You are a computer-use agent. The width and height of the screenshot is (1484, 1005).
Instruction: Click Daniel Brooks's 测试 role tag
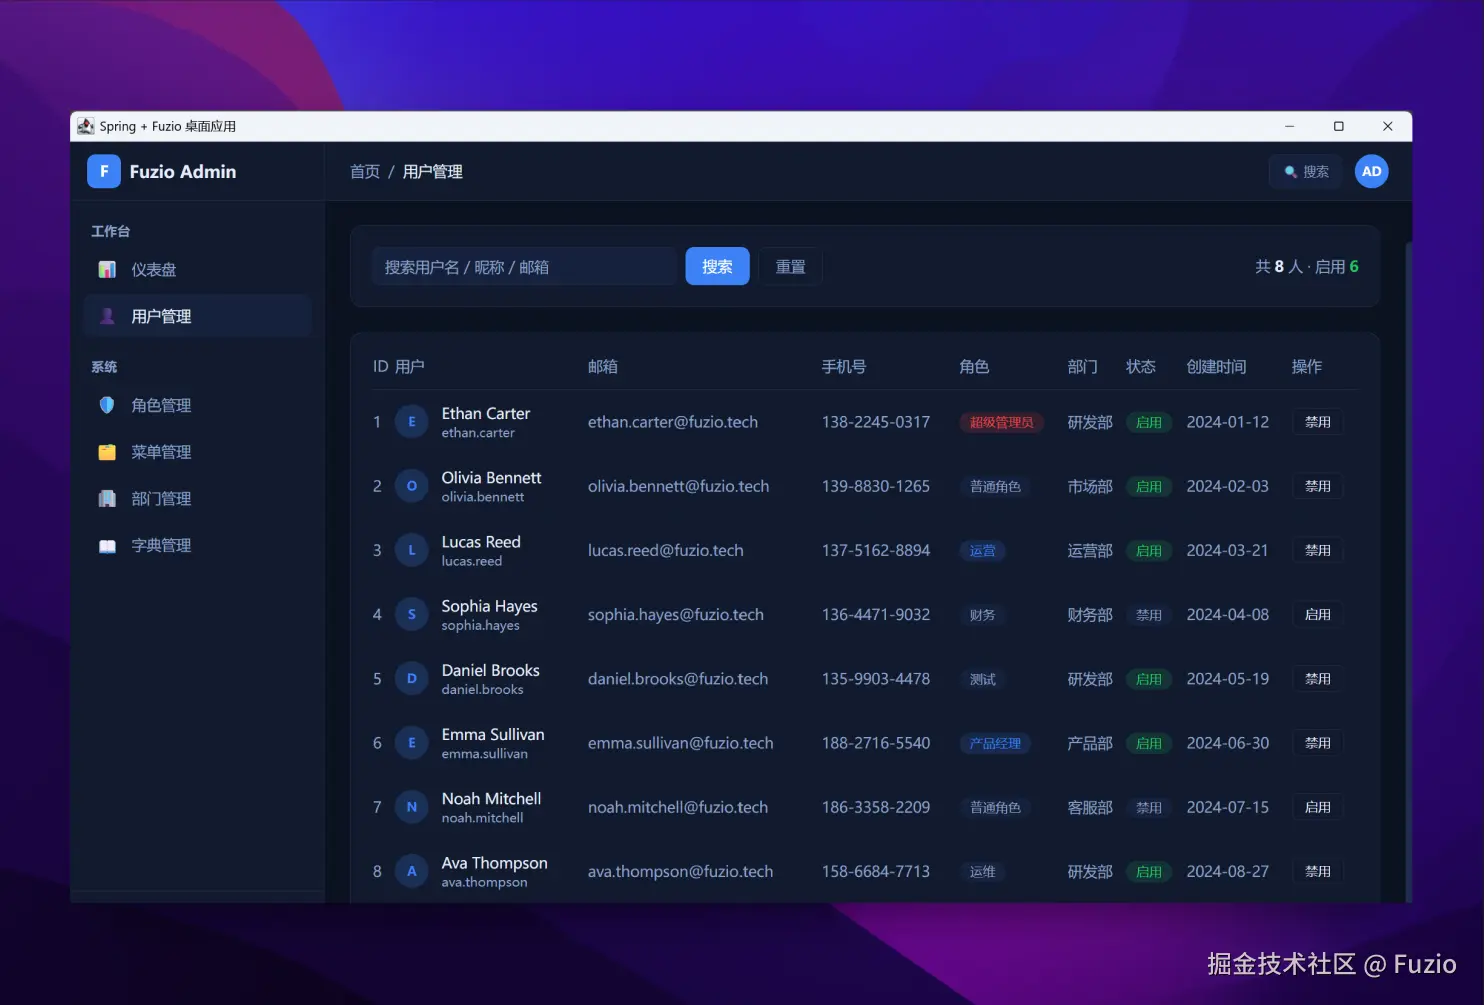coord(982,679)
